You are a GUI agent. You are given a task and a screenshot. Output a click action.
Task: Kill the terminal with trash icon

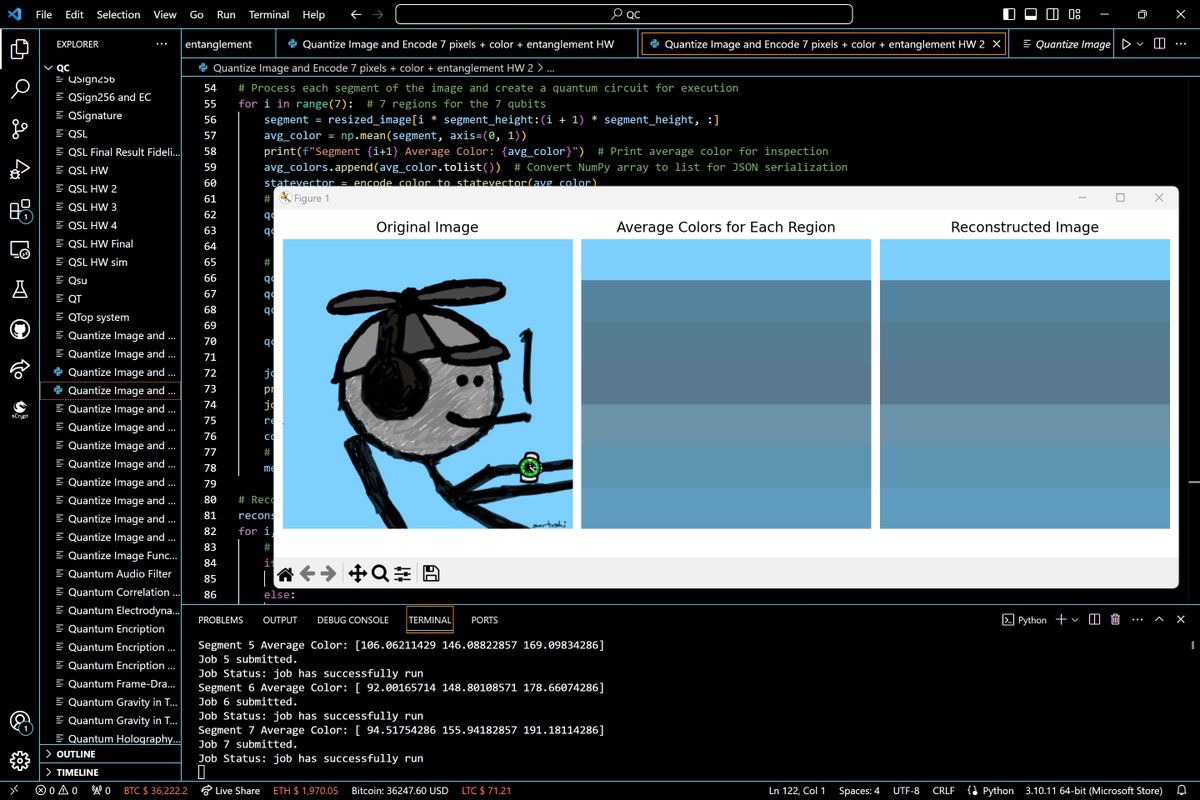coord(1115,620)
